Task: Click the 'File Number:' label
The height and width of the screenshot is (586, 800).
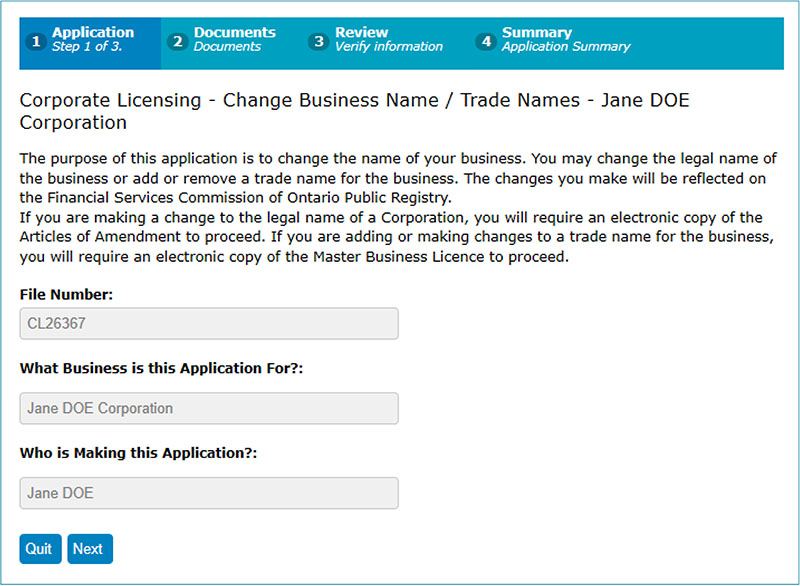Action: pyautogui.click(x=67, y=295)
